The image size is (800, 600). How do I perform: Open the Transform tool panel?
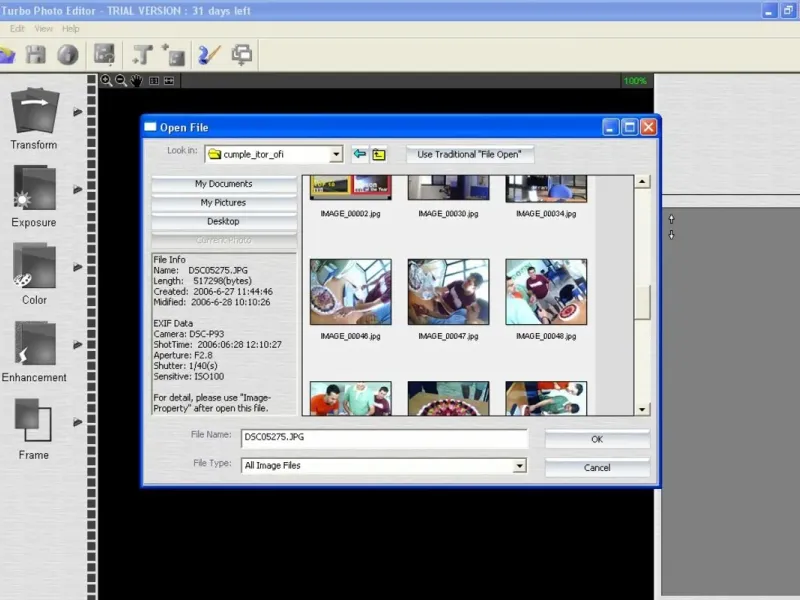(x=34, y=111)
